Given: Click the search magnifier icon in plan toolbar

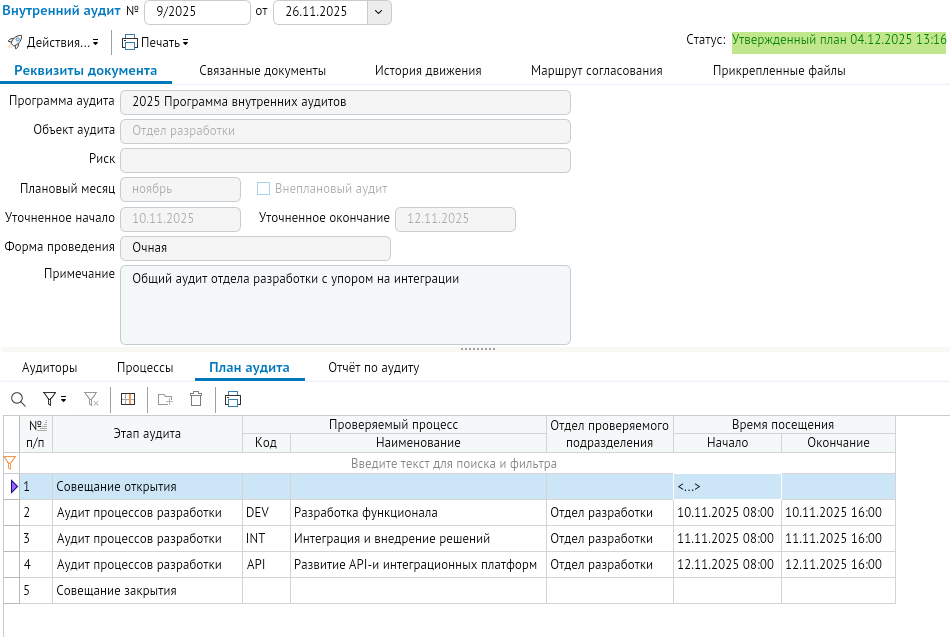Looking at the screenshot, I should pyautogui.click(x=18, y=399).
